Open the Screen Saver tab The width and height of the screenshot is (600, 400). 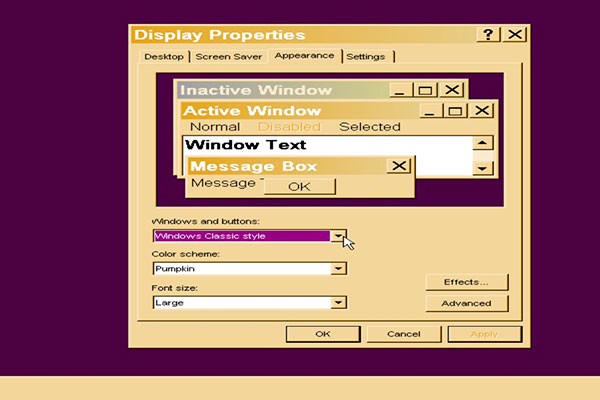[228, 57]
